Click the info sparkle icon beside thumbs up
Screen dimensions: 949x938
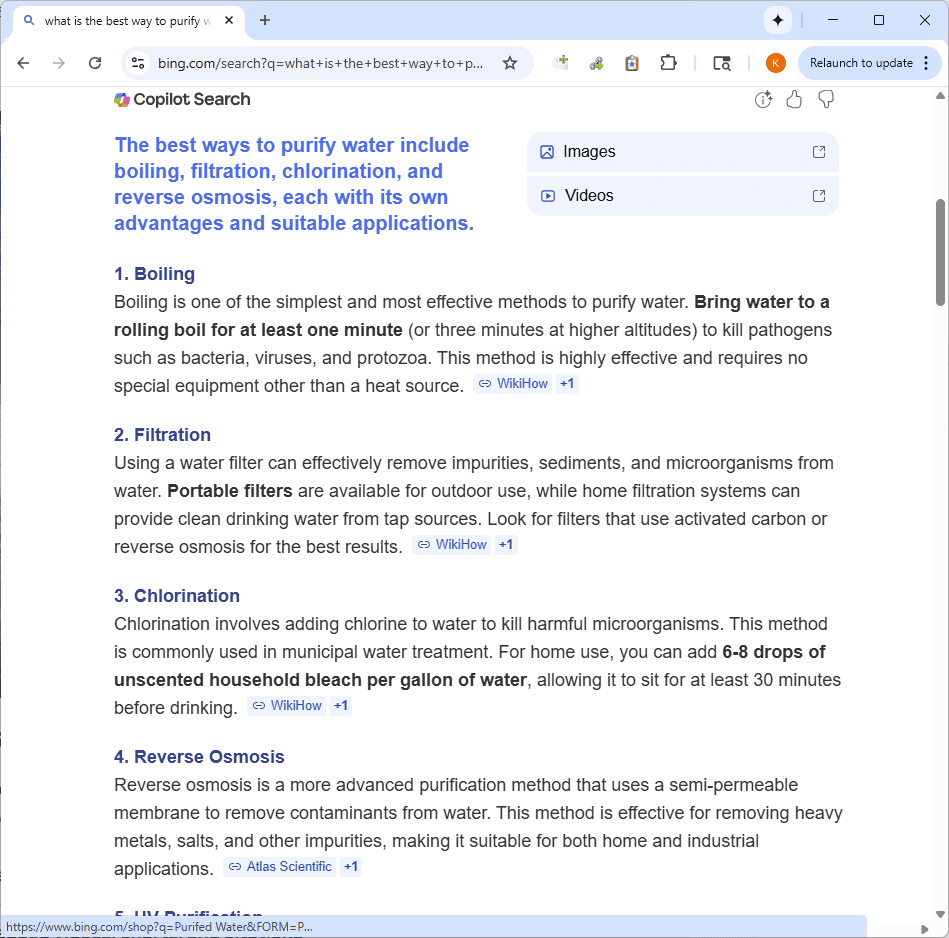click(763, 99)
